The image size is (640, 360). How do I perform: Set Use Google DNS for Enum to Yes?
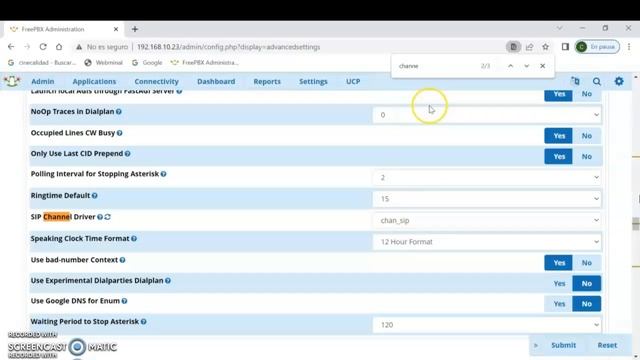[x=558, y=304]
